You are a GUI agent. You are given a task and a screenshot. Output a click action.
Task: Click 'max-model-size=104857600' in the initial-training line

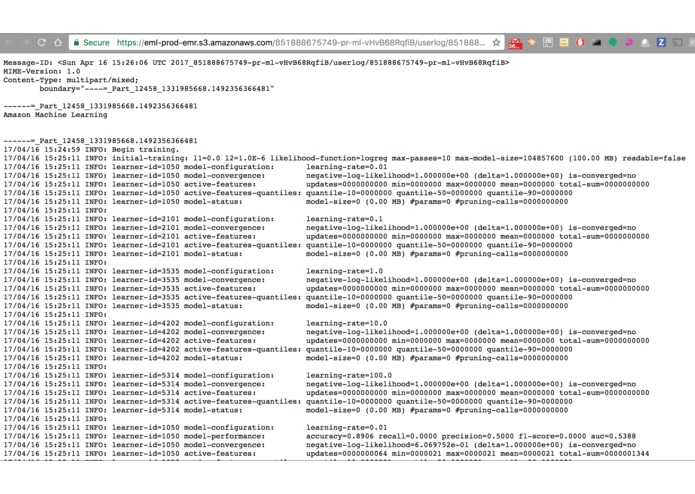coord(509,158)
